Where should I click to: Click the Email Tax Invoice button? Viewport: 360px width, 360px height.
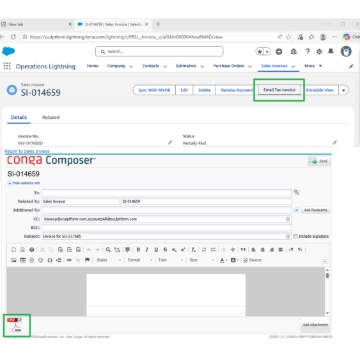pos(279,90)
